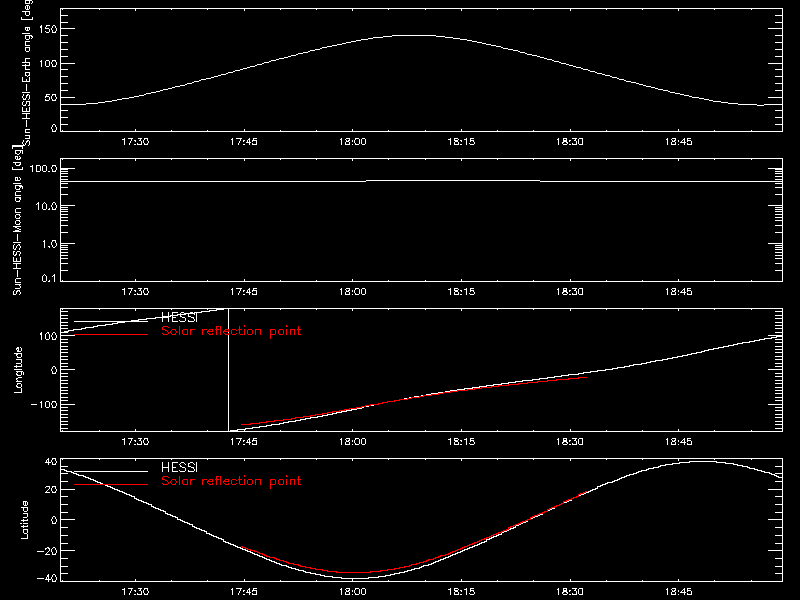This screenshot has width=800, height=600.
Task: Select the 10.0 tick label on Moon angle plot
Action: coord(46,206)
